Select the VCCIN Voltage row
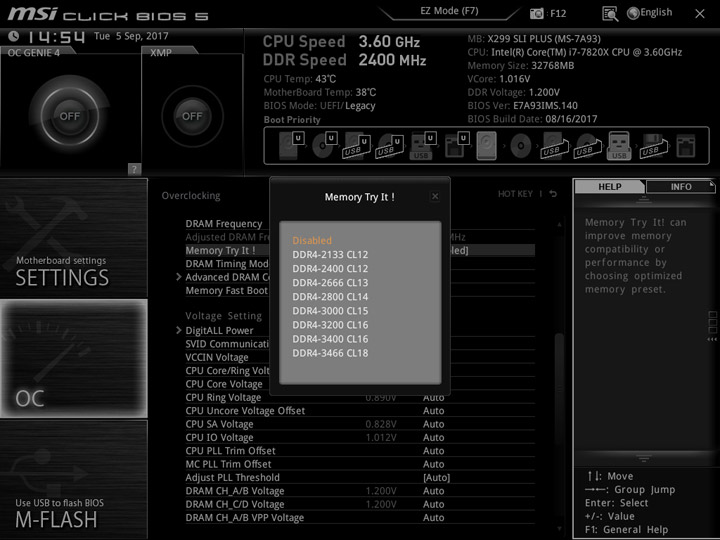This screenshot has width=720, height=540. tap(217, 357)
